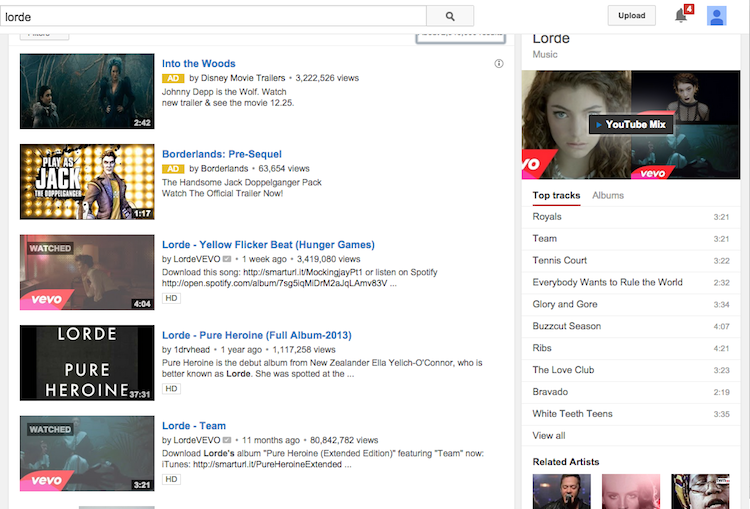
Task: Click the HD badge under Pure Heroine album
Action: coord(171,388)
